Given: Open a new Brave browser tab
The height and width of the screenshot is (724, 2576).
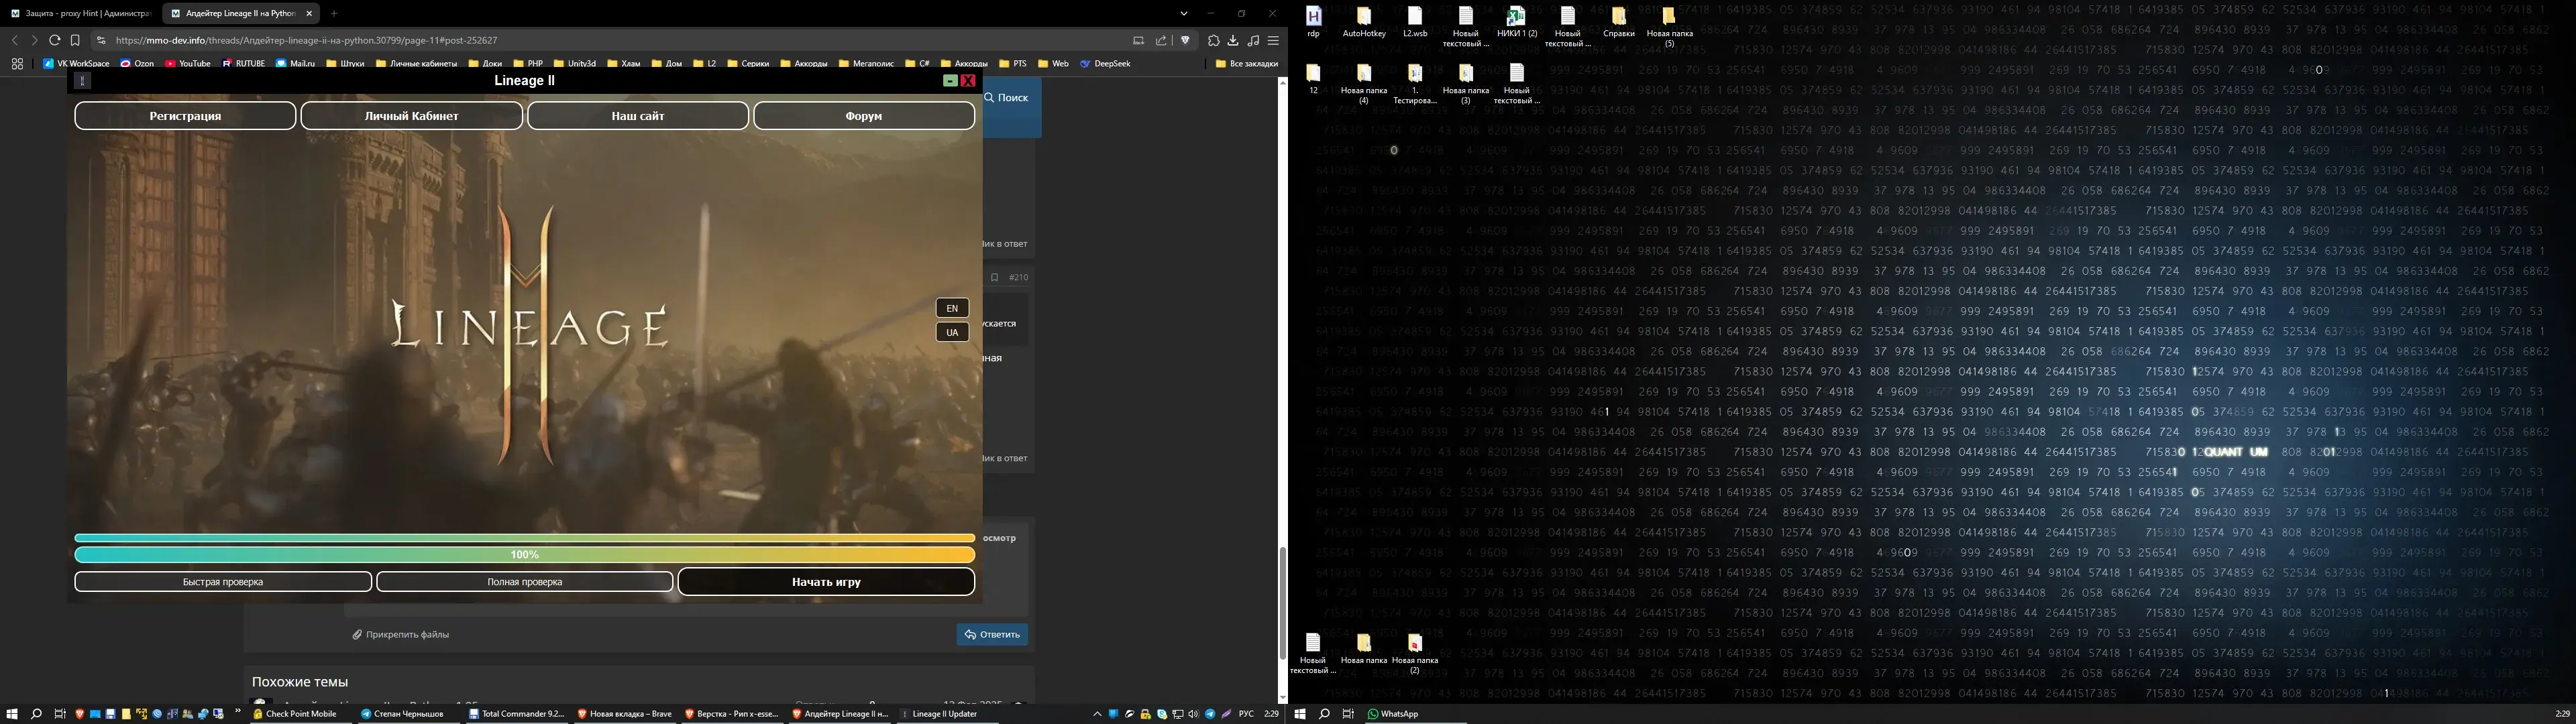Looking at the screenshot, I should point(334,14).
